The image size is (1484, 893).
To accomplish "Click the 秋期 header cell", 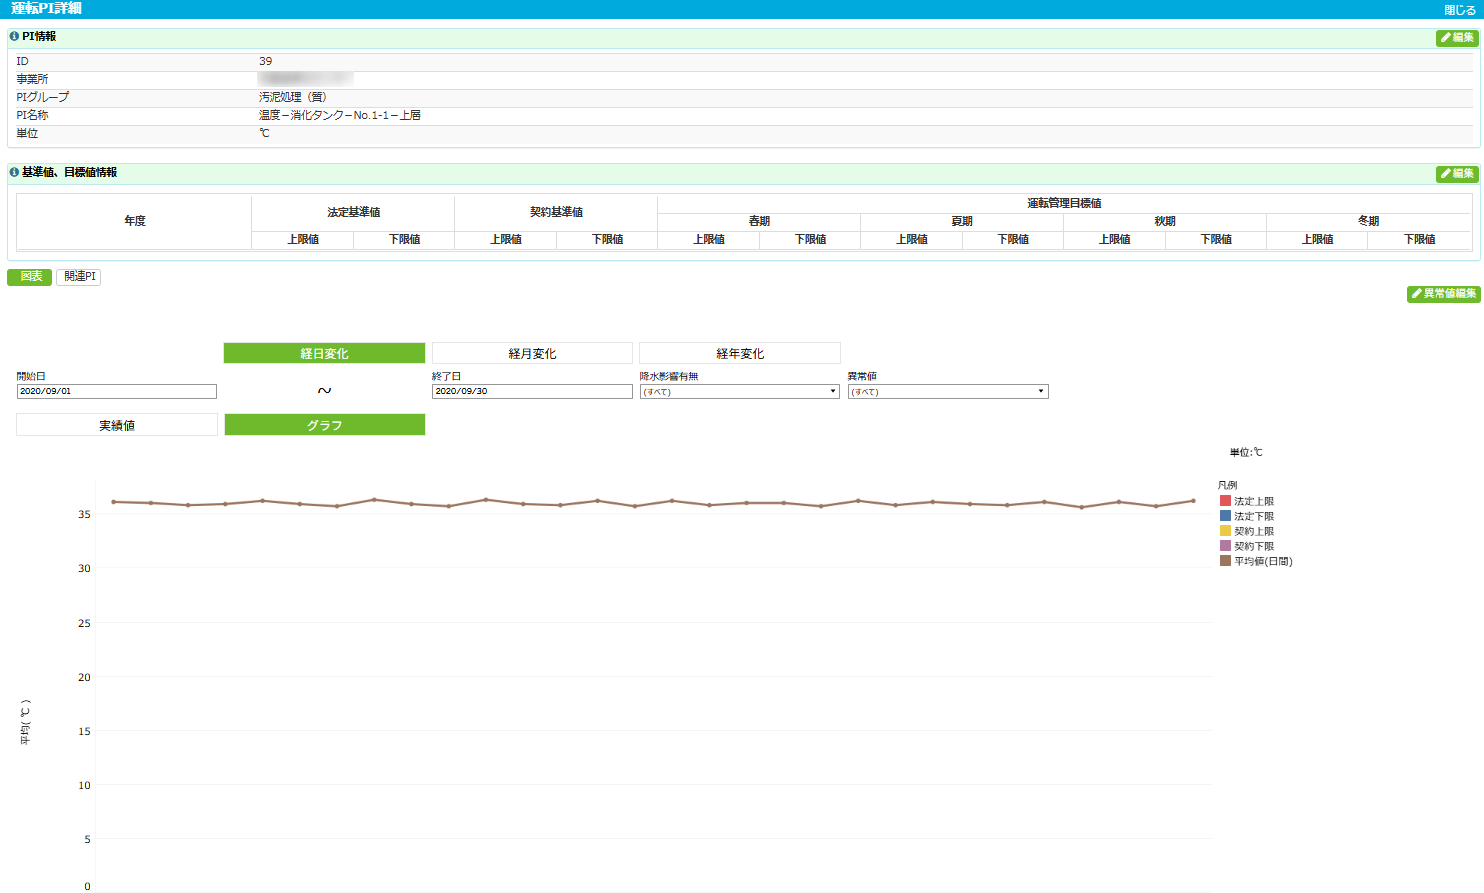I will 1165,221.
